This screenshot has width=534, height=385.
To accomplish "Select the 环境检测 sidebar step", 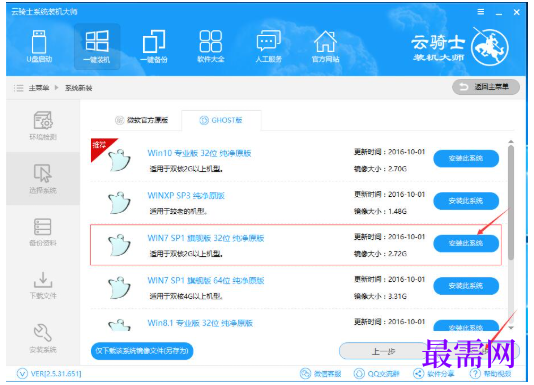I will tap(43, 126).
